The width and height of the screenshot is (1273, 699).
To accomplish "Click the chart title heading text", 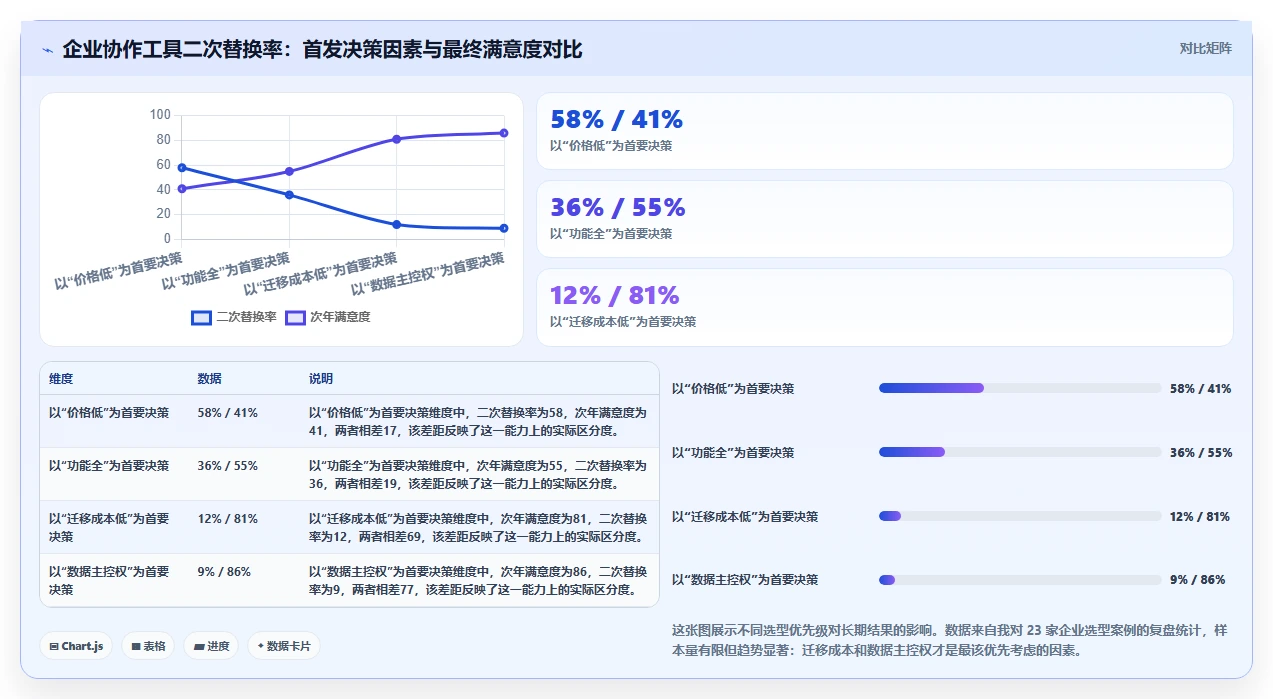I will [x=322, y=49].
